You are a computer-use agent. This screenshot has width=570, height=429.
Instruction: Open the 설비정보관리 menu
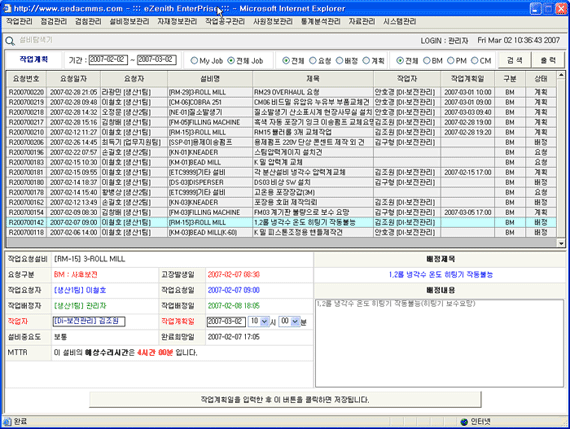pyautogui.click(x=129, y=21)
